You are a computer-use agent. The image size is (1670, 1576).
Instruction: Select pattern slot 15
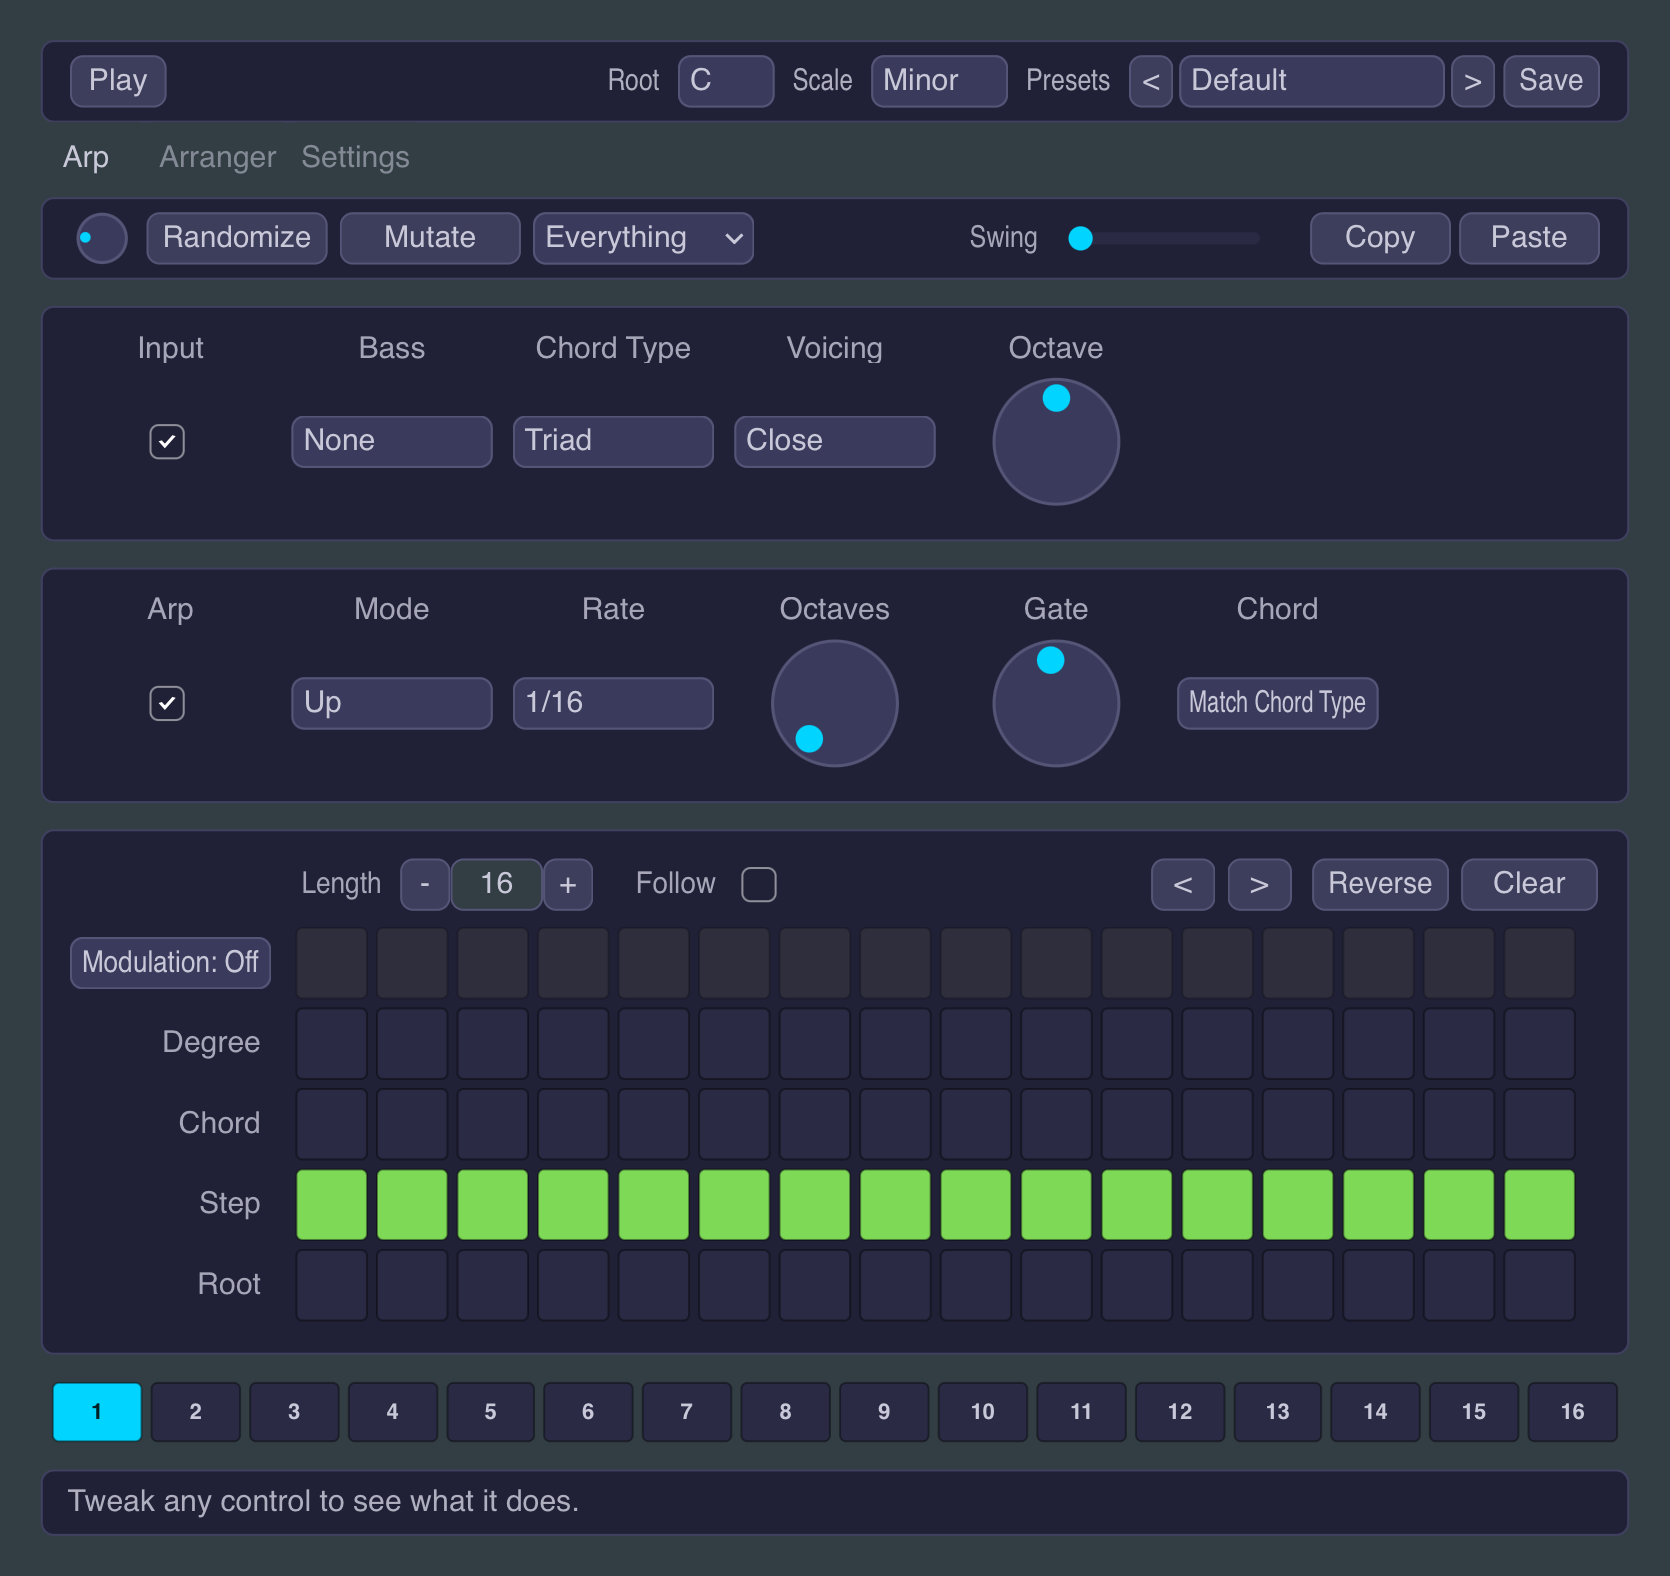pos(1474,1412)
